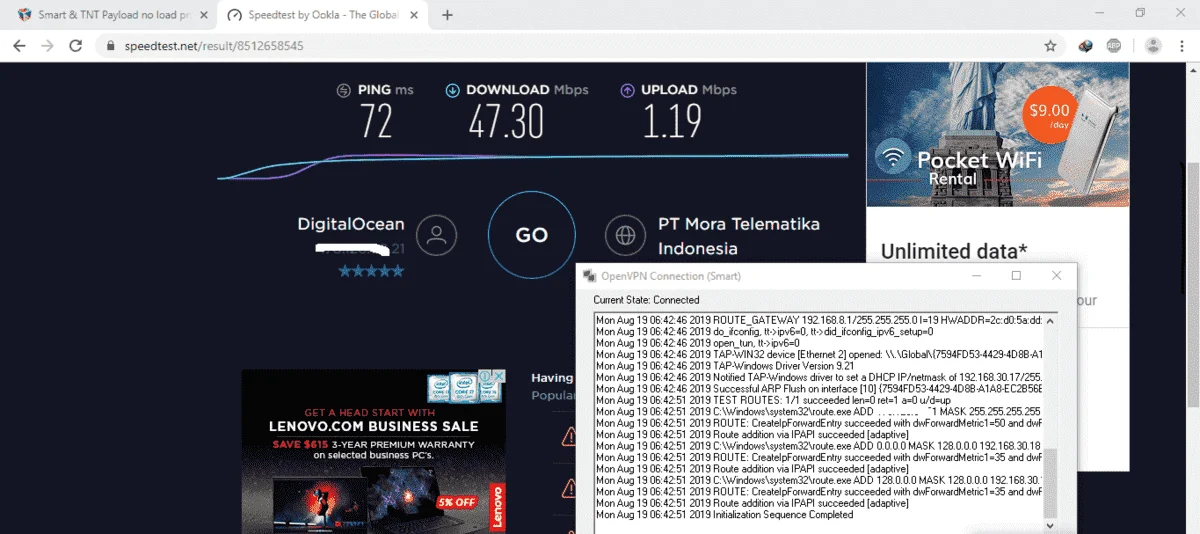1200x534 pixels.
Task: Click the Current State: Connected label
Action: [x=646, y=300]
